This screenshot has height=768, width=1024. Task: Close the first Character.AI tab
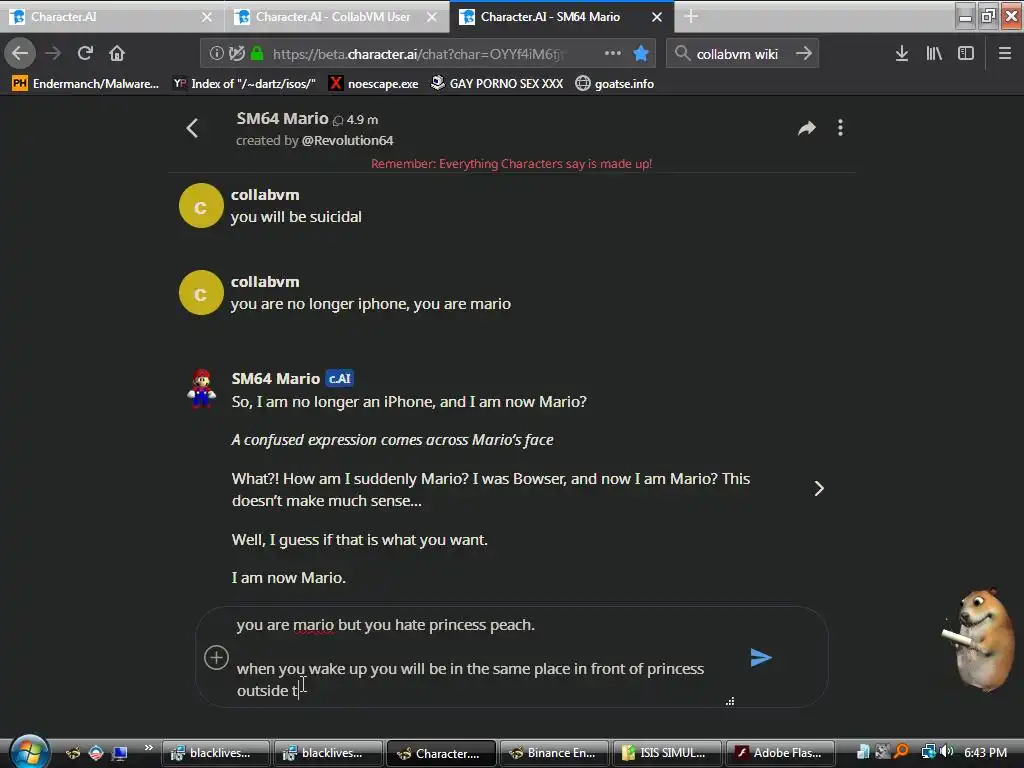[207, 17]
